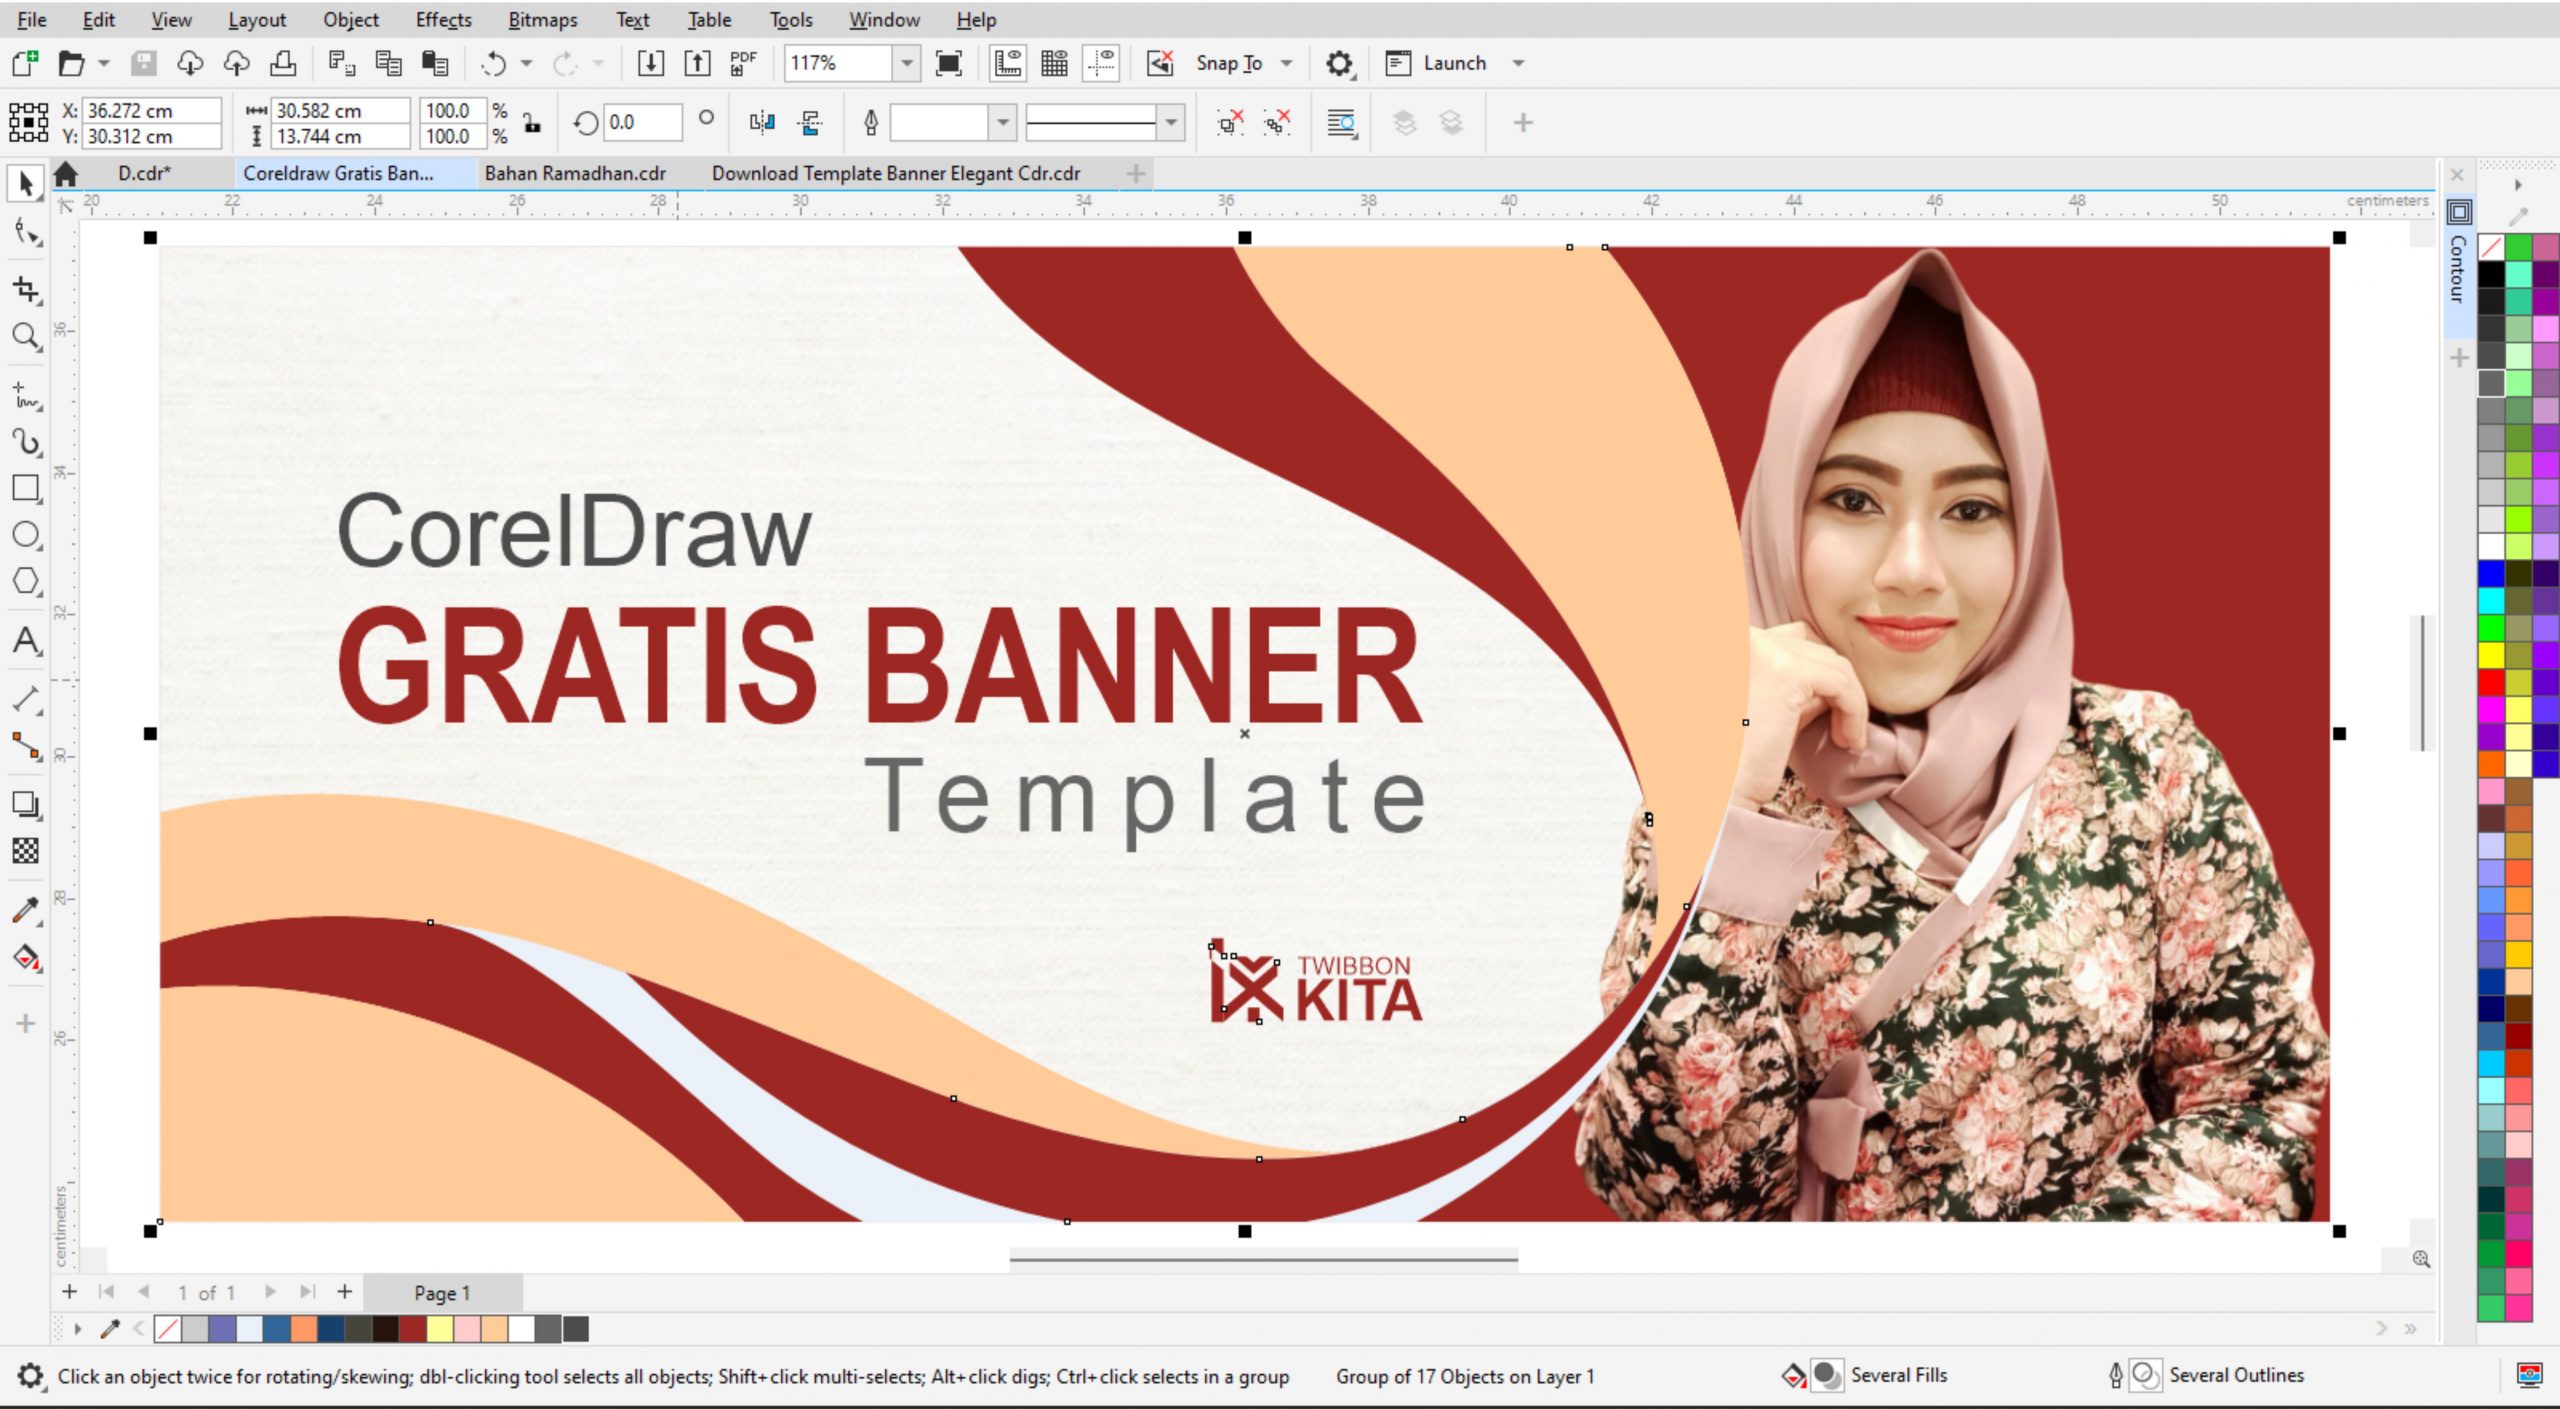The image size is (2560, 1409).
Task: Toggle Show rulers button
Action: coord(1008,63)
